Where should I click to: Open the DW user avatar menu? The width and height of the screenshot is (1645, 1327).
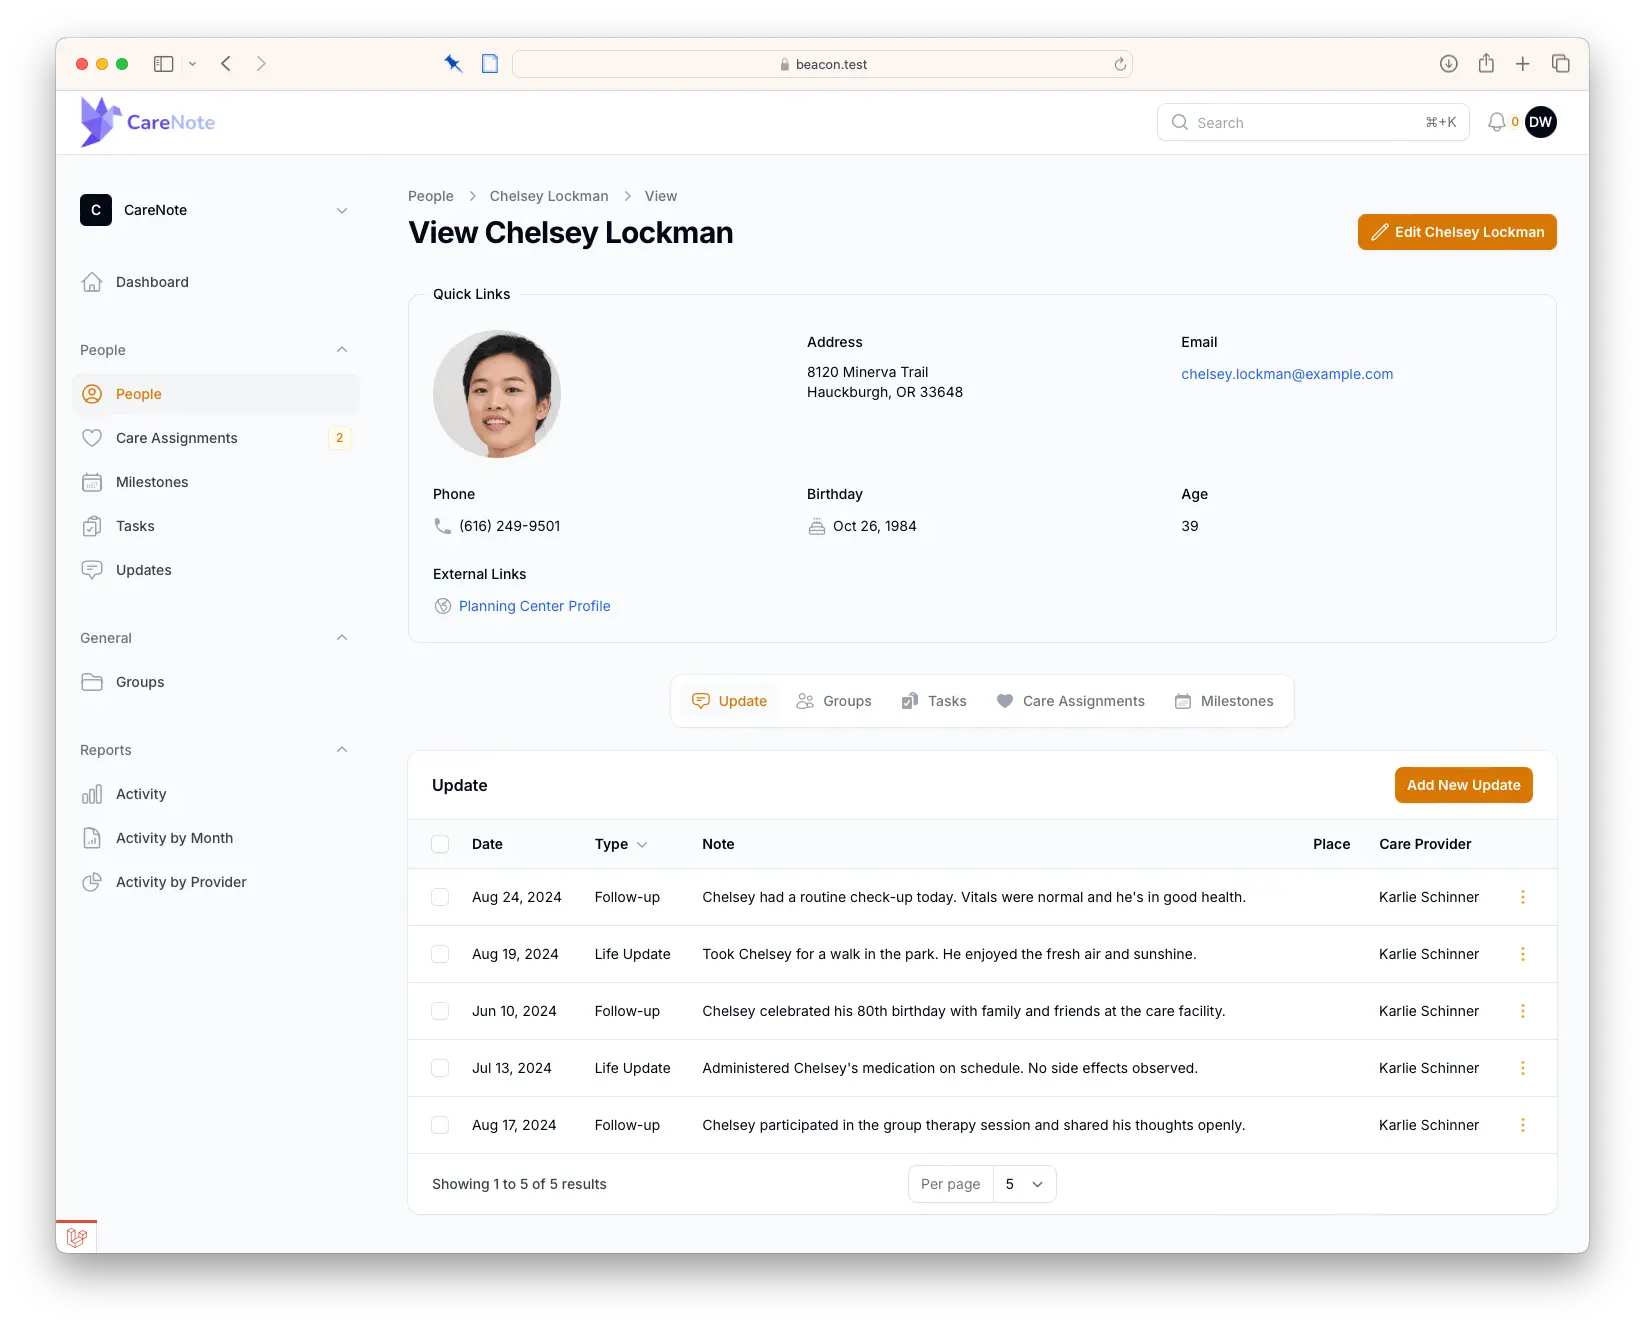[1540, 122]
